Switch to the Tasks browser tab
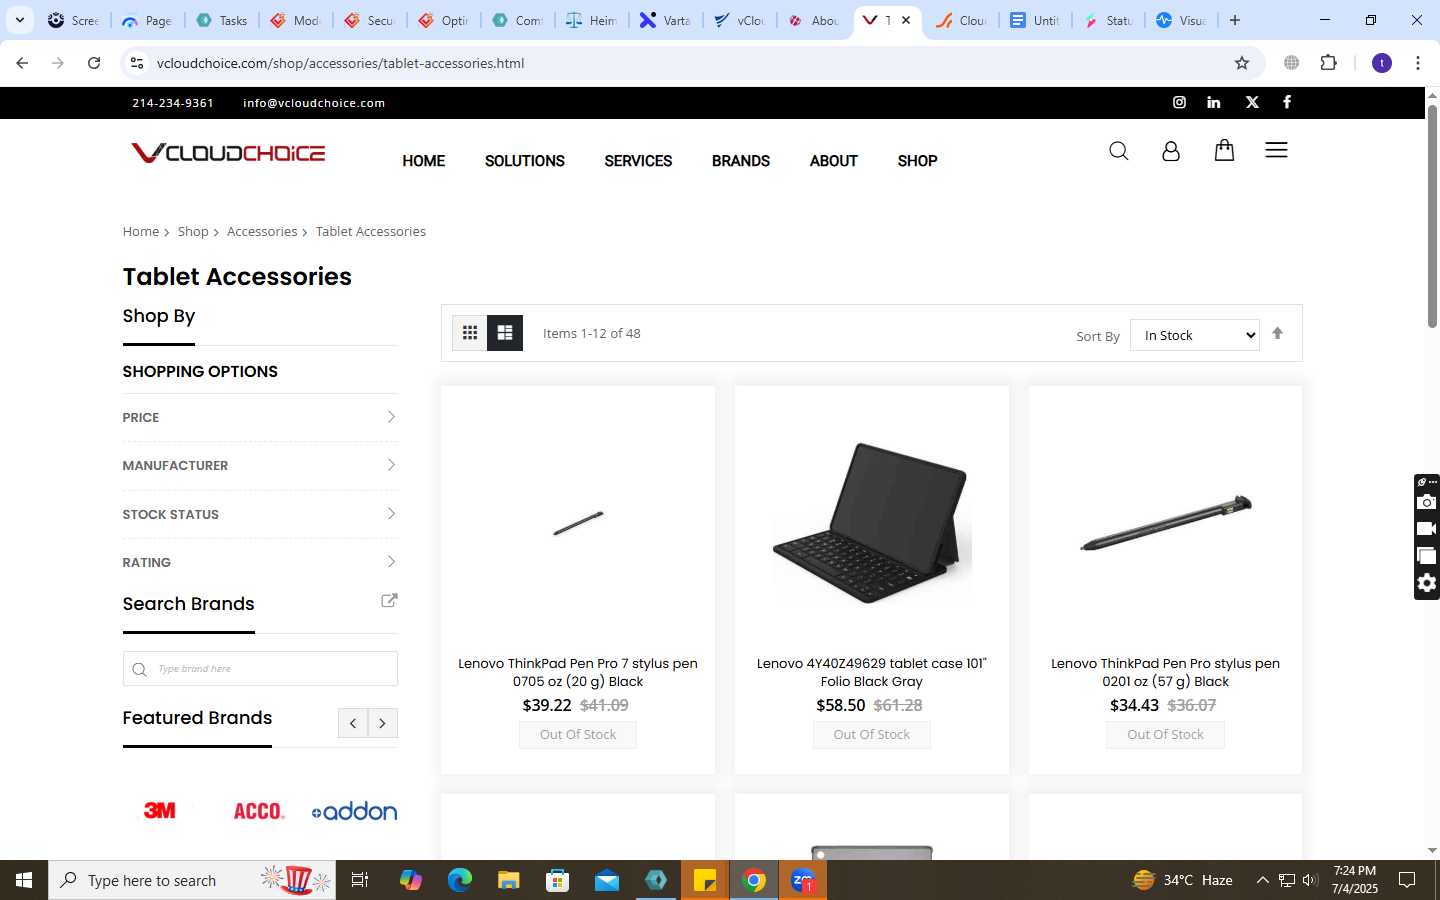The width and height of the screenshot is (1440, 900). tap(222, 20)
